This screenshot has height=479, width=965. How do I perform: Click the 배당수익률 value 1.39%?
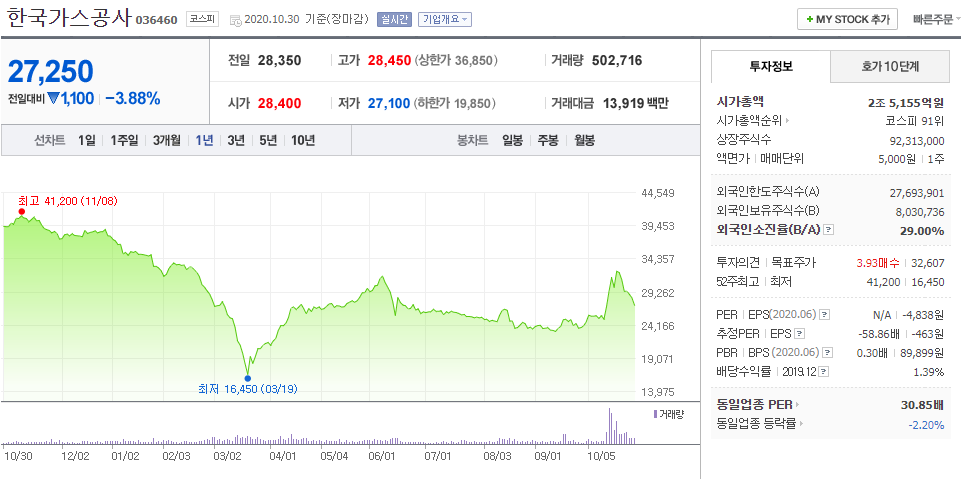[x=929, y=372]
